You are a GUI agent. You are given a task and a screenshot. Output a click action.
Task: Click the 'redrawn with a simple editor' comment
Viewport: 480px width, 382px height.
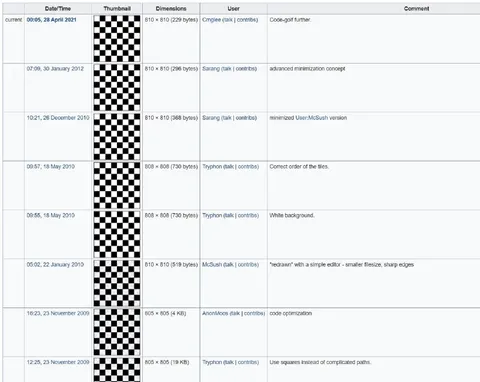click(x=342, y=265)
